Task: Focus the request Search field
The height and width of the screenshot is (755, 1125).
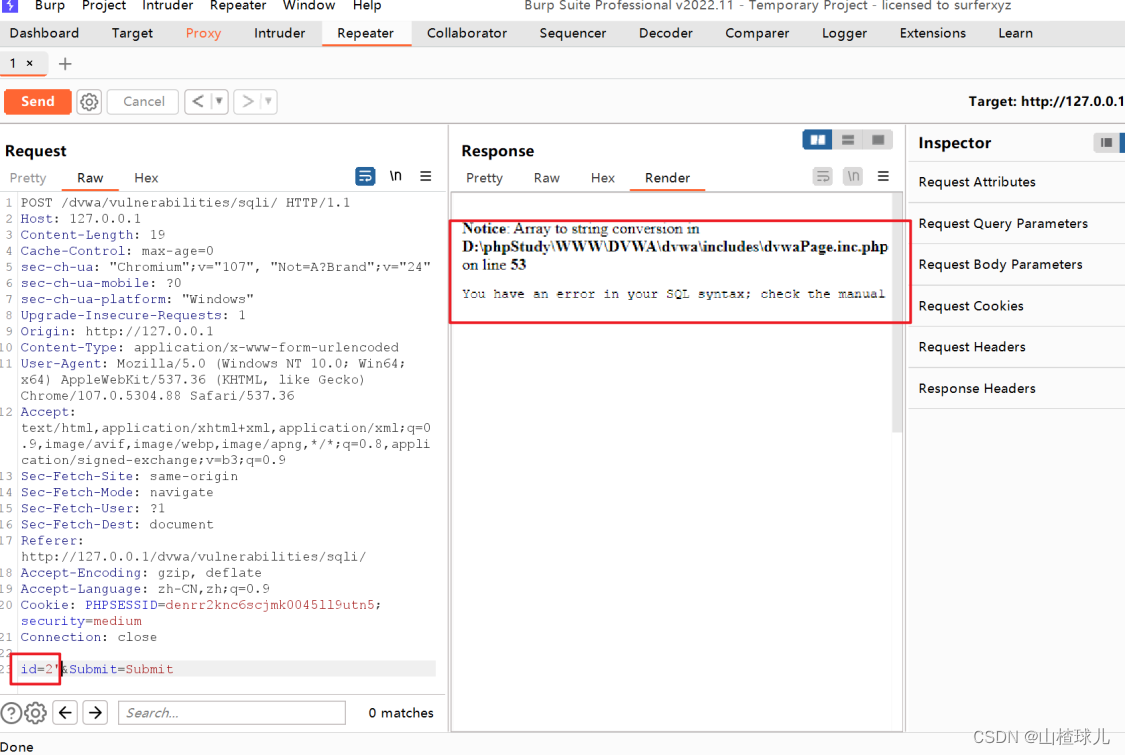Action: 232,713
